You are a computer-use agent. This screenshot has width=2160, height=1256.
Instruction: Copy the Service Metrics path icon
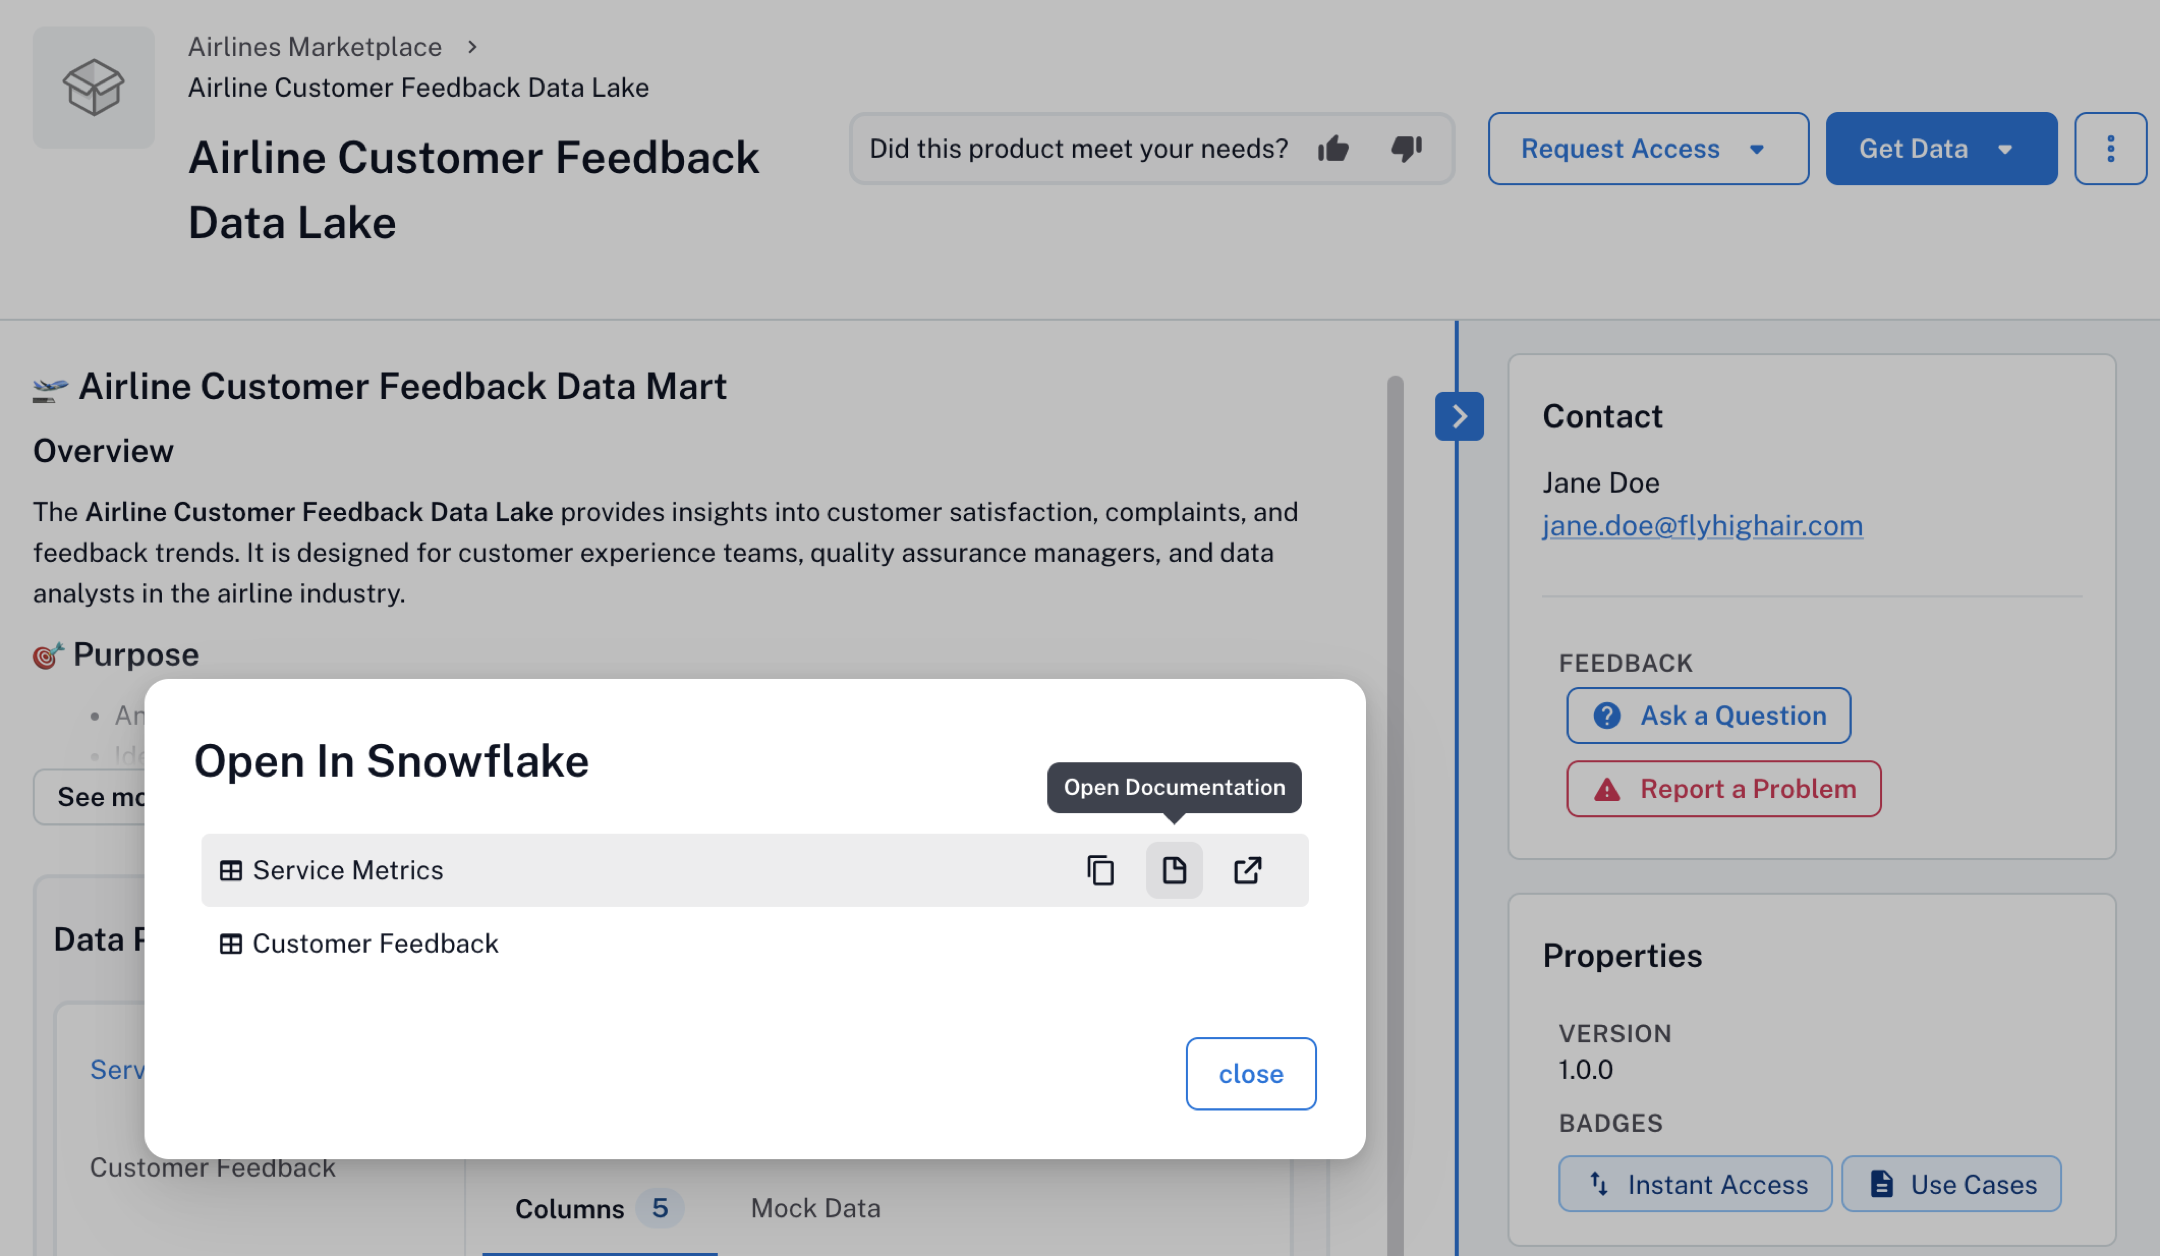(x=1100, y=870)
